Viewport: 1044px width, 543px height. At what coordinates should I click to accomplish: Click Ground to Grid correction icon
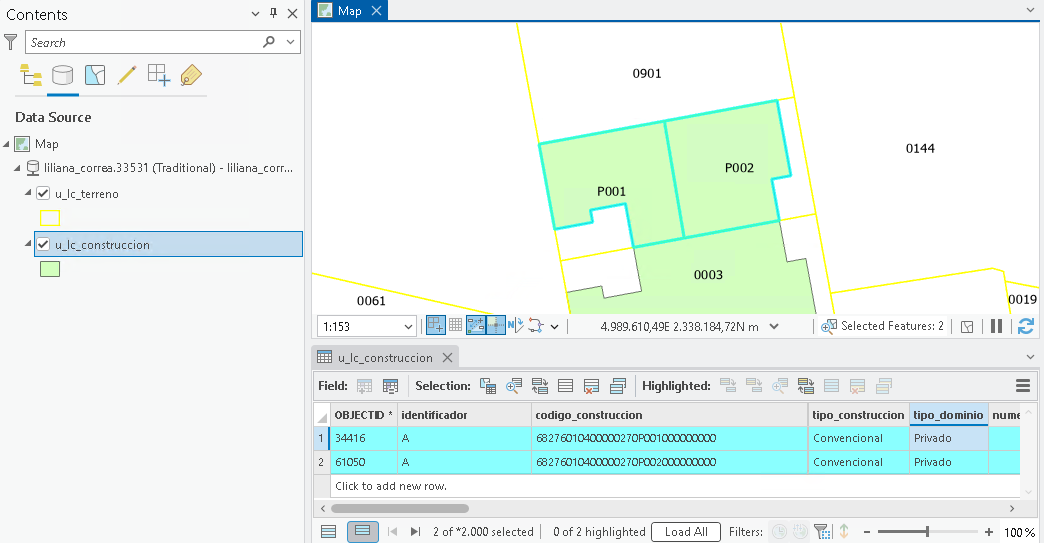(x=516, y=325)
